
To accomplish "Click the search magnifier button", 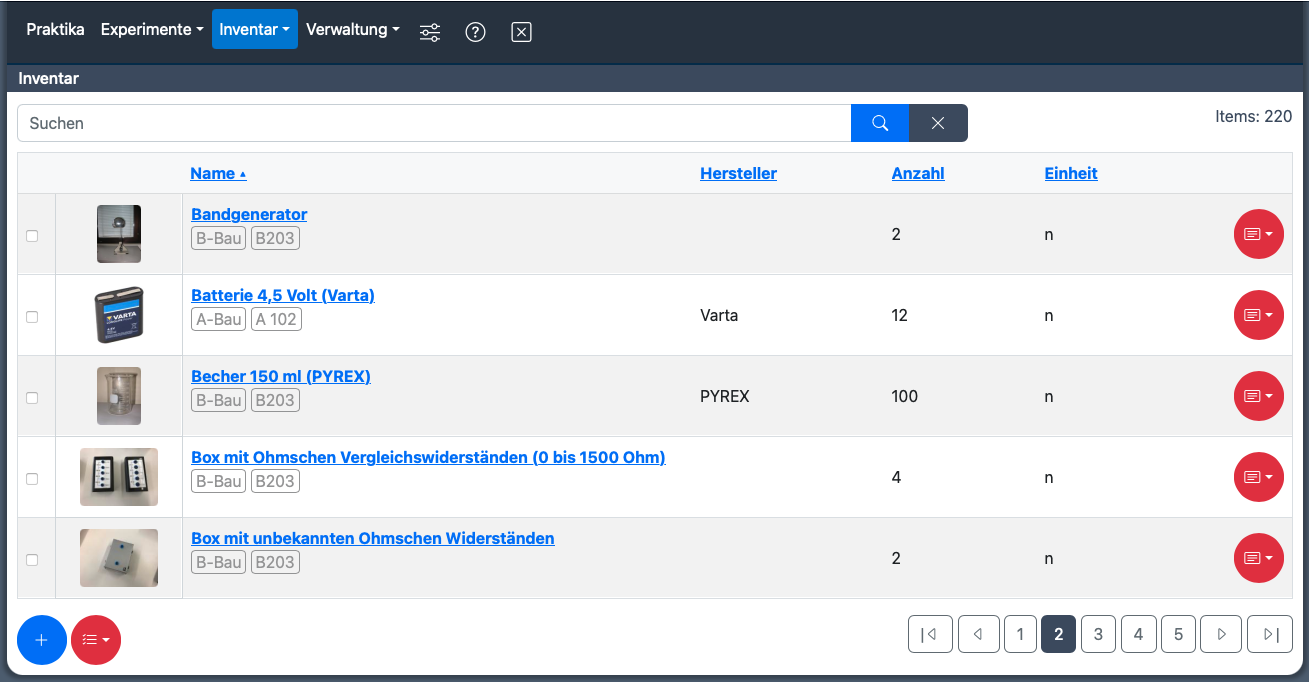I will click(x=880, y=123).
